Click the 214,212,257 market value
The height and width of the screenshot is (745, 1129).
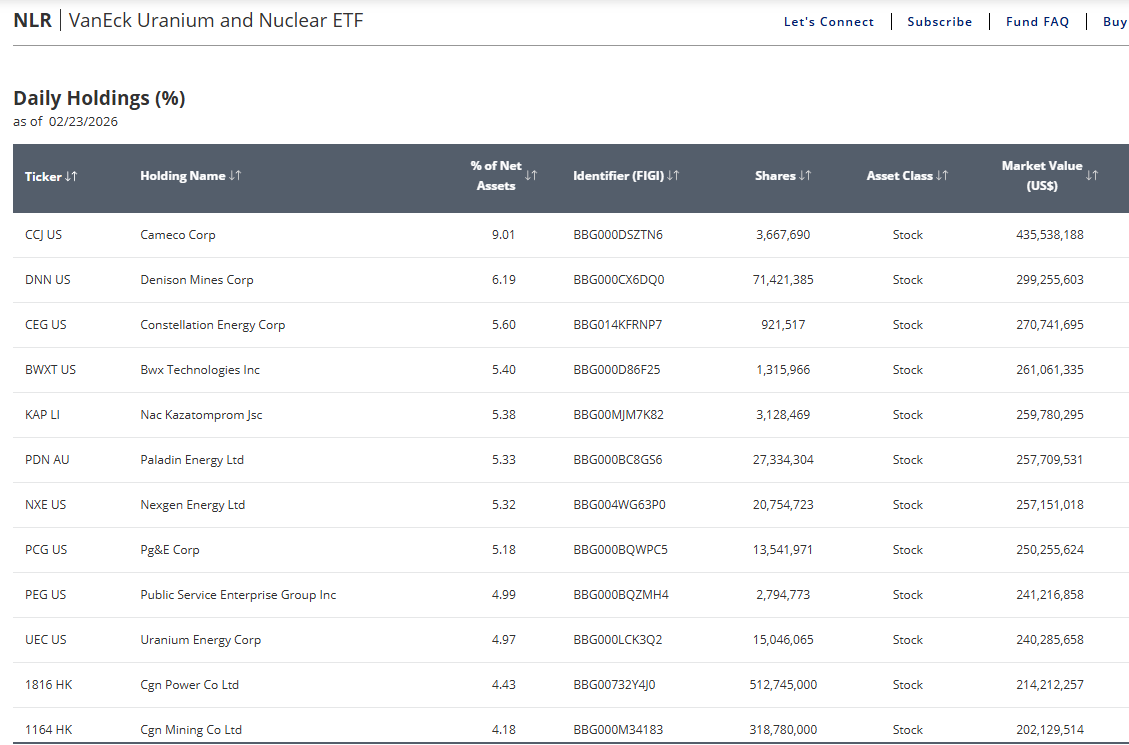click(x=1050, y=685)
